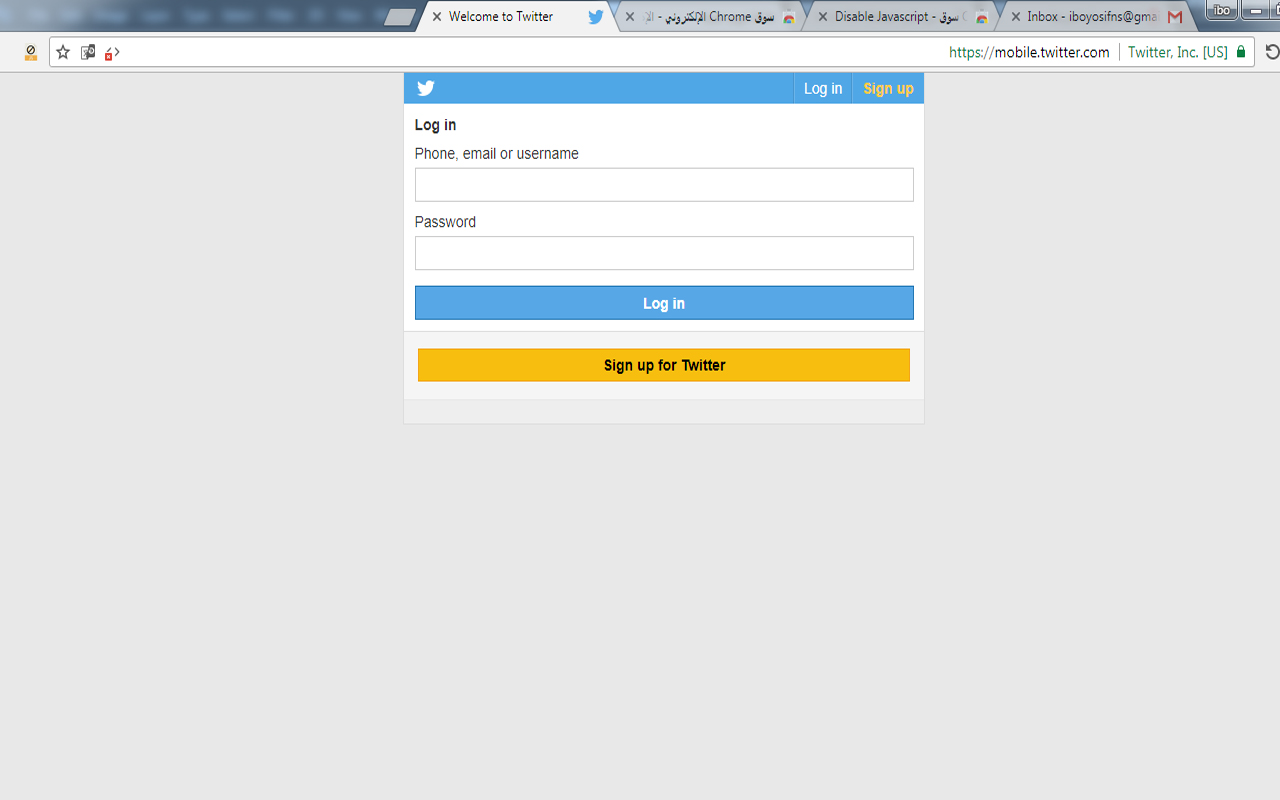Switch to the Gmail Inbox tab
Viewport: 1280px width, 800px height.
point(1095,17)
